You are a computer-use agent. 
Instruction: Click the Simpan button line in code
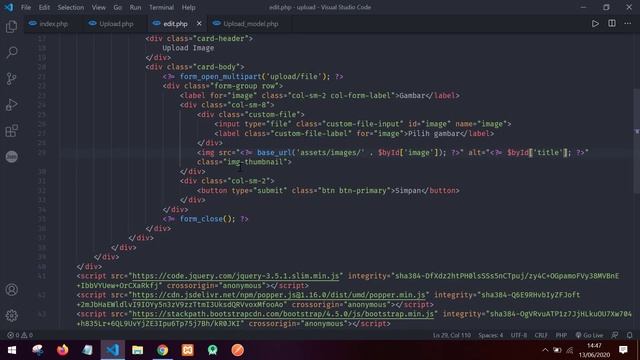(328, 191)
